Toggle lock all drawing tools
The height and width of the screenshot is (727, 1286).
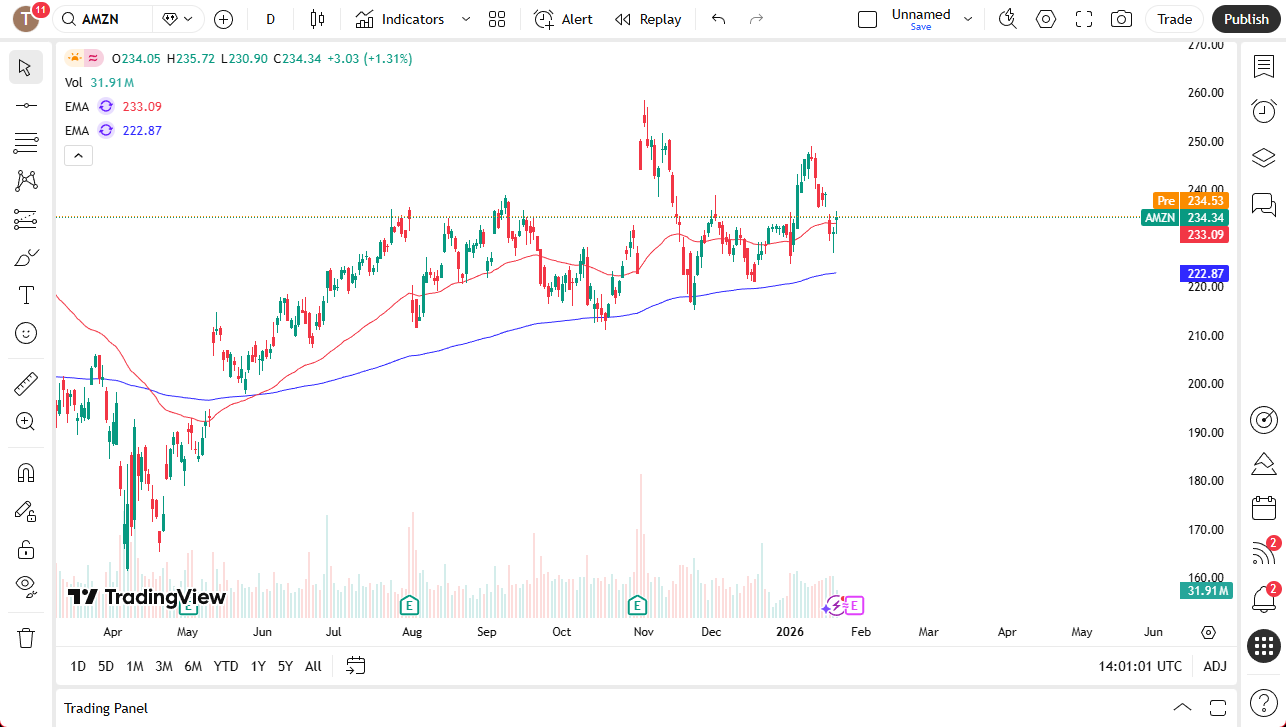[x=26, y=549]
